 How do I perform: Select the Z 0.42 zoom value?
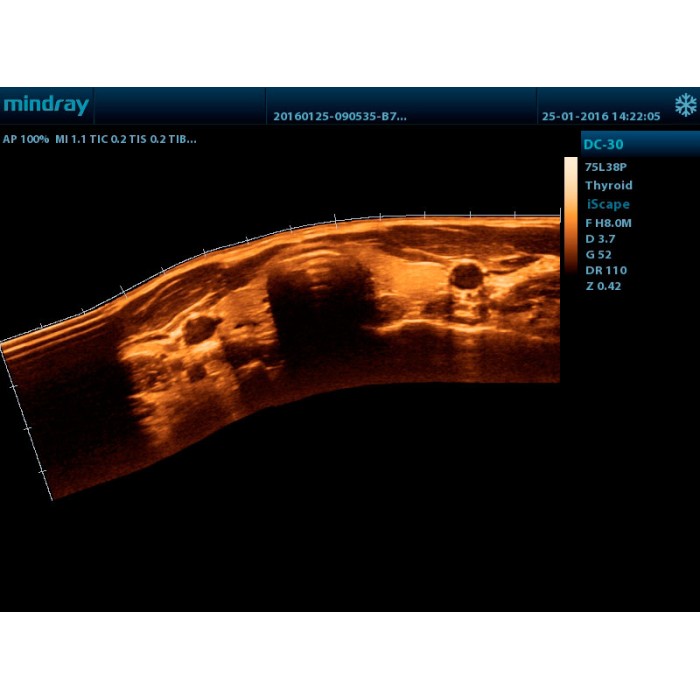click(603, 286)
